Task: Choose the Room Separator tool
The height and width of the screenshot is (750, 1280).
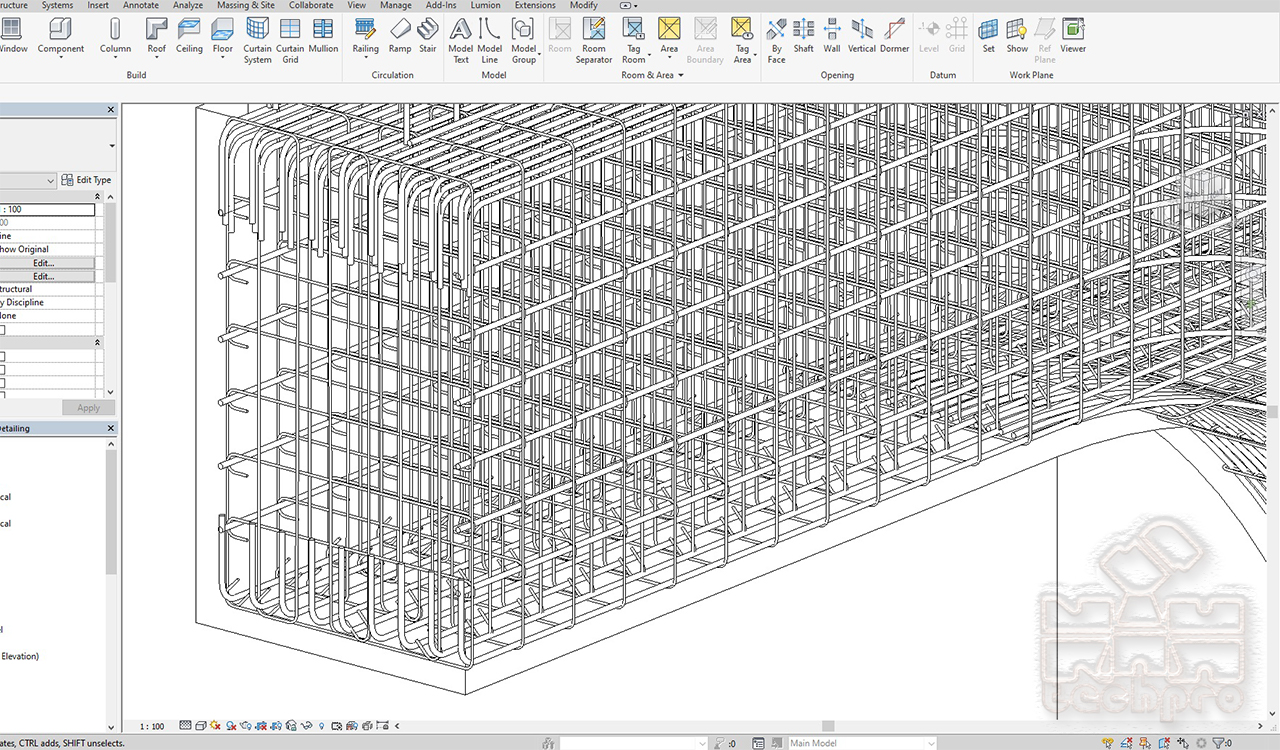Action: [x=594, y=41]
